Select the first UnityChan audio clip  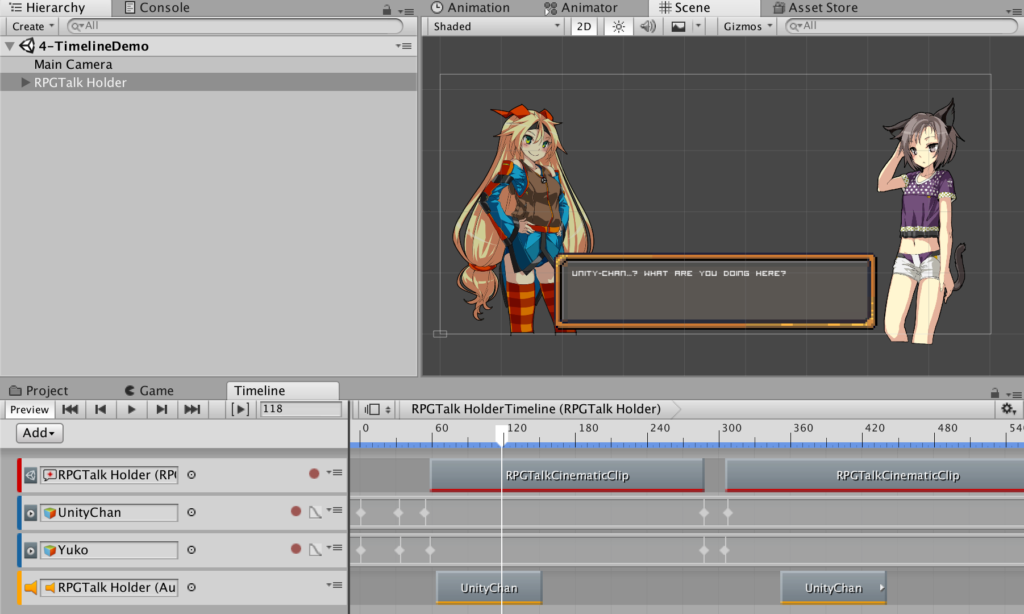(x=488, y=588)
